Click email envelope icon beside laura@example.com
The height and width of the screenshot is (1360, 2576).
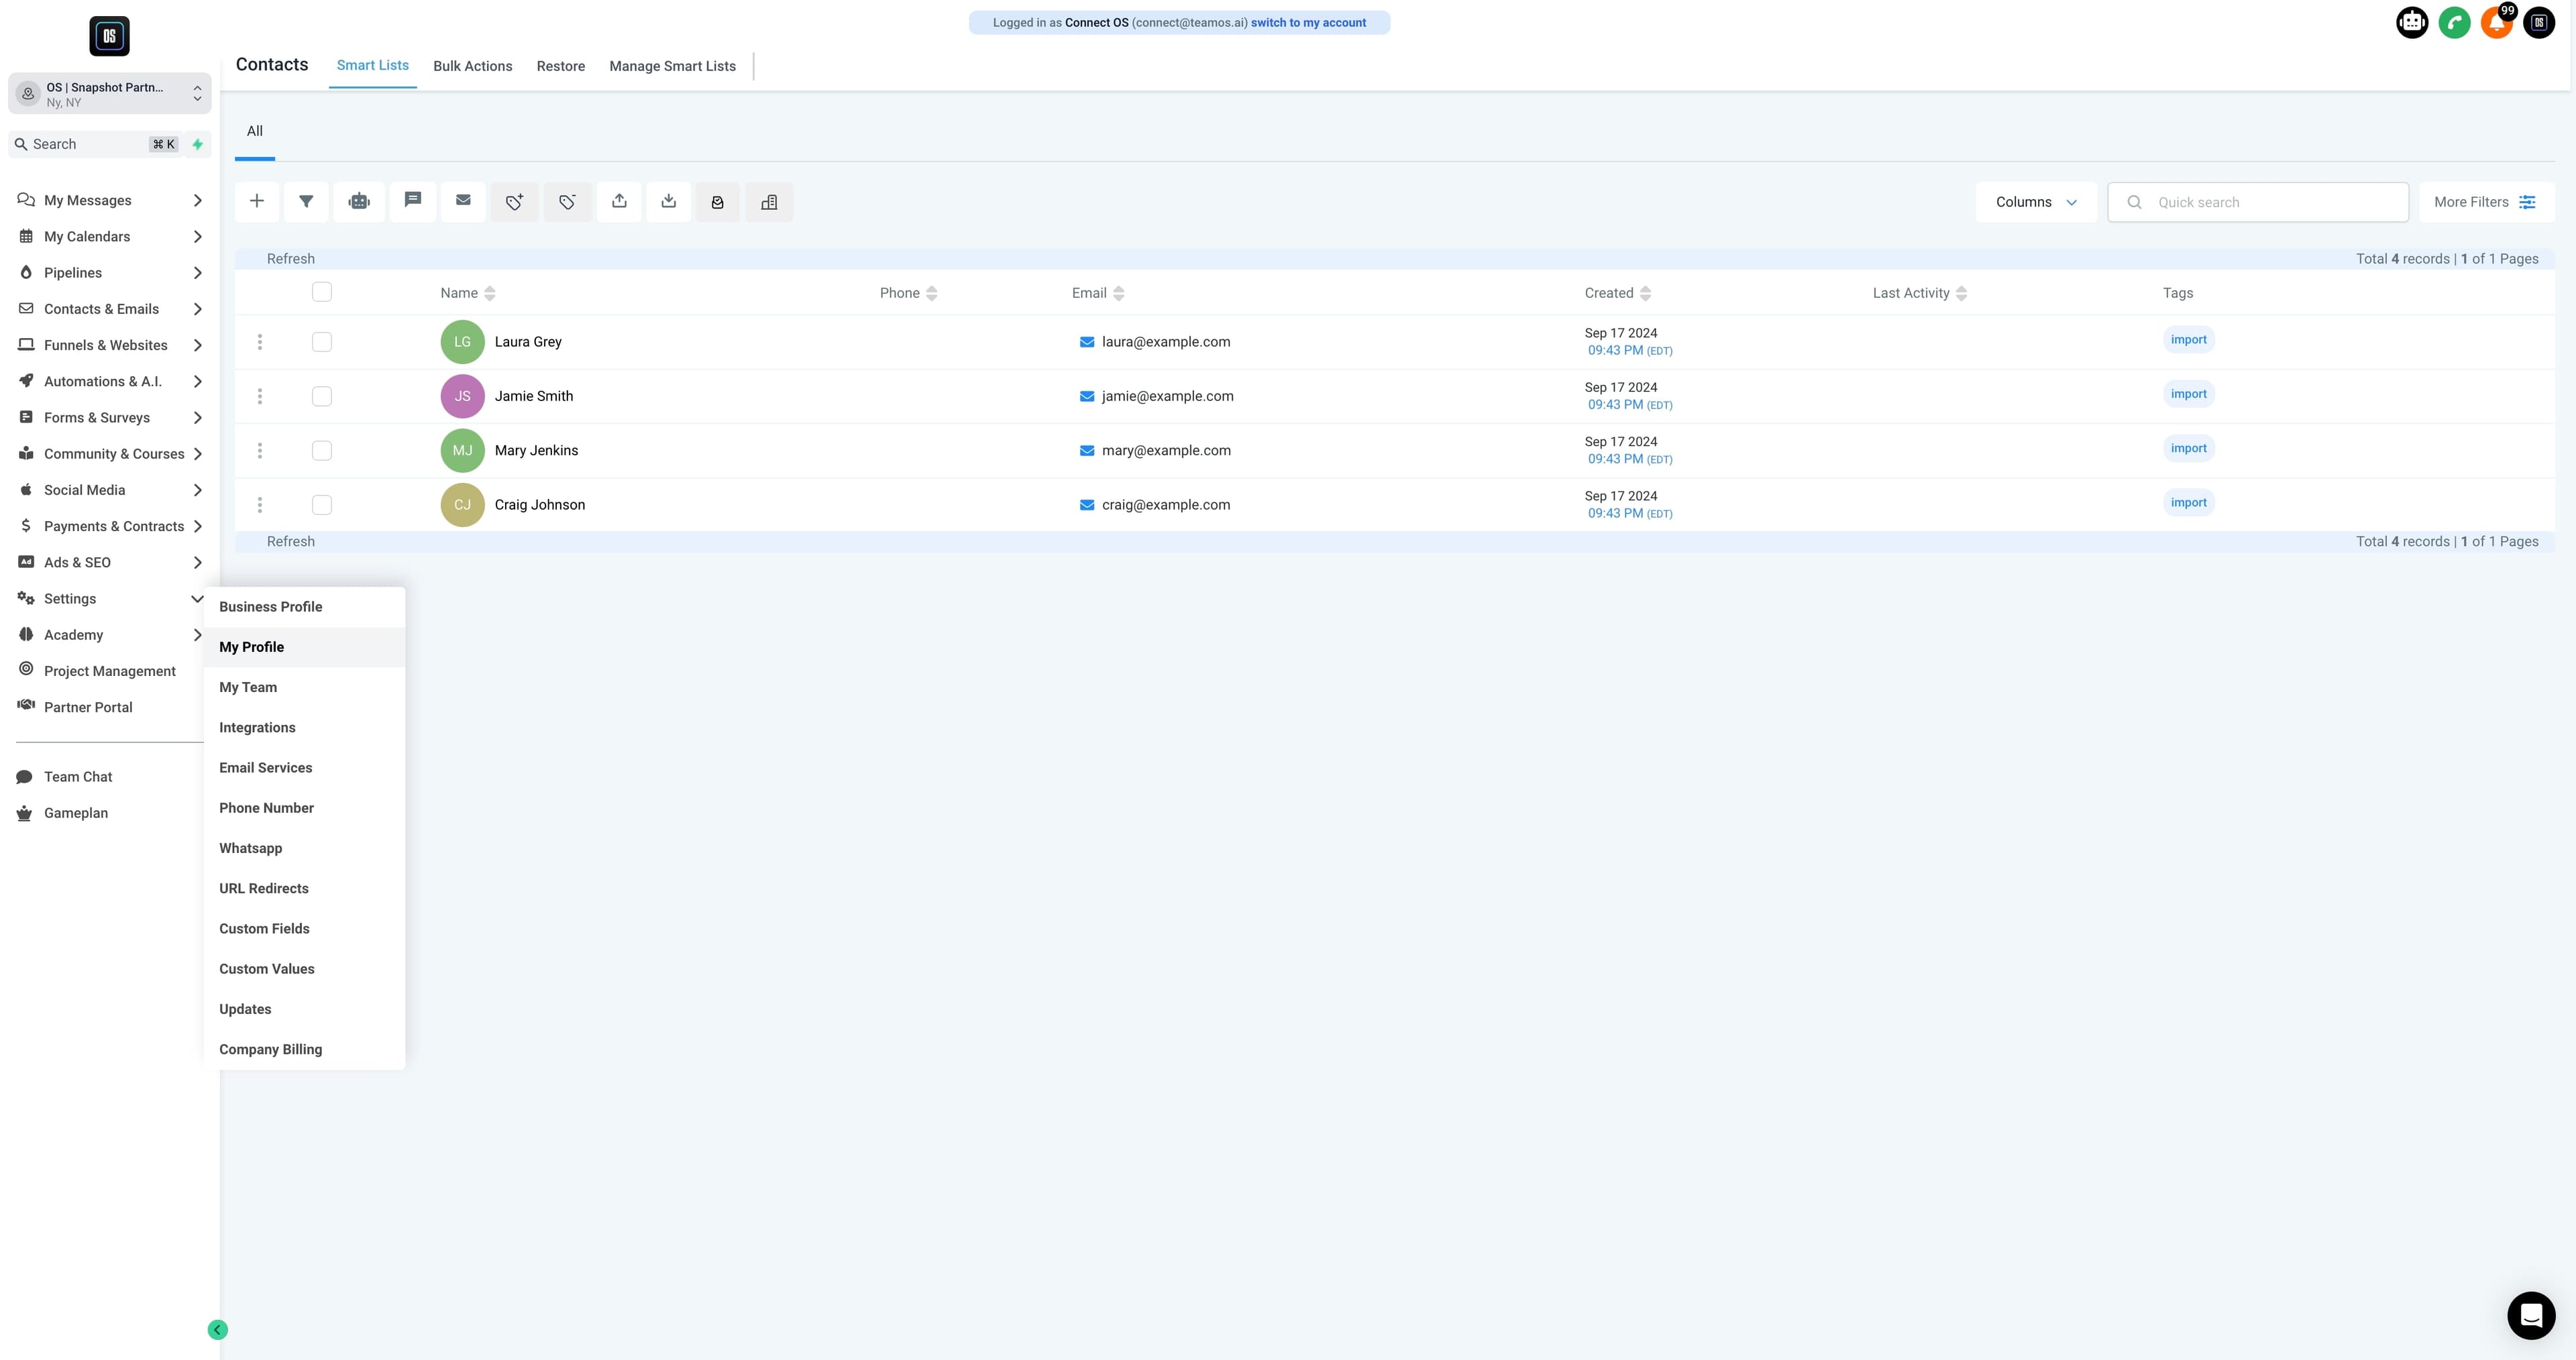pyautogui.click(x=1087, y=342)
